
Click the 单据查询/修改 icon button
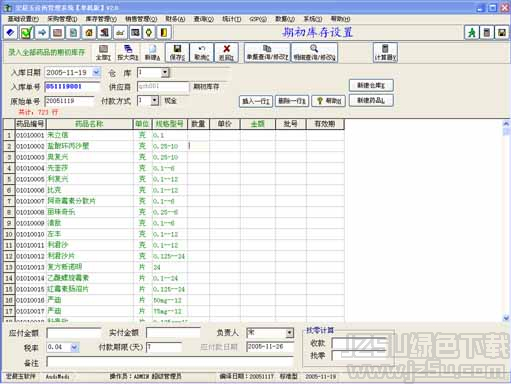coord(267,52)
